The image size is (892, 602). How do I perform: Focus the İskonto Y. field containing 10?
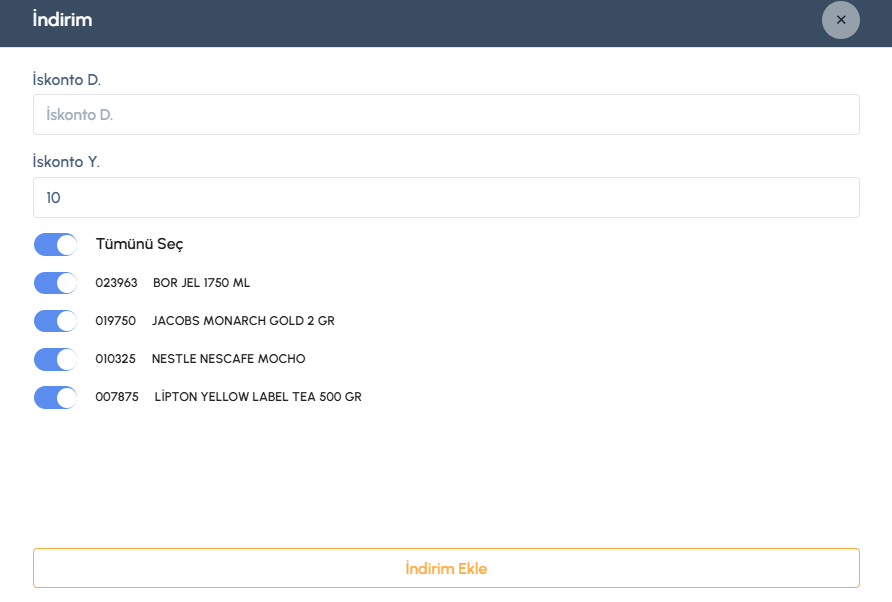tap(446, 198)
